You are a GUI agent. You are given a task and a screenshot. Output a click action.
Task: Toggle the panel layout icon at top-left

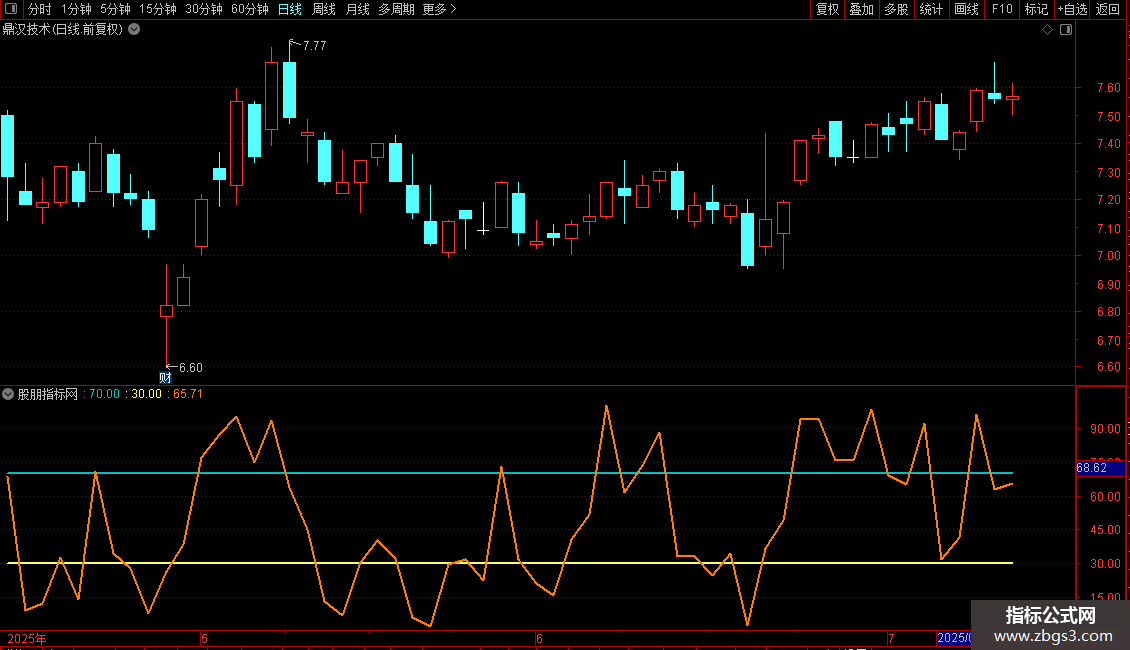pyautogui.click(x=11, y=9)
